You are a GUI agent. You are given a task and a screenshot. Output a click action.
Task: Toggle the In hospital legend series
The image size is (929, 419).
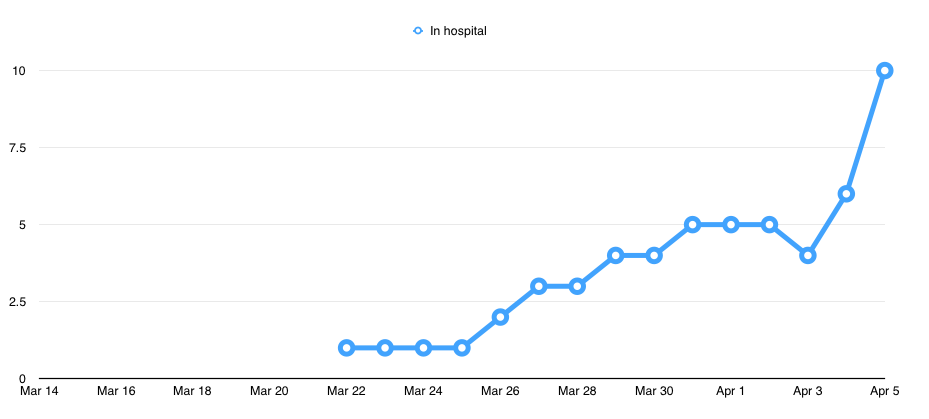coord(457,31)
